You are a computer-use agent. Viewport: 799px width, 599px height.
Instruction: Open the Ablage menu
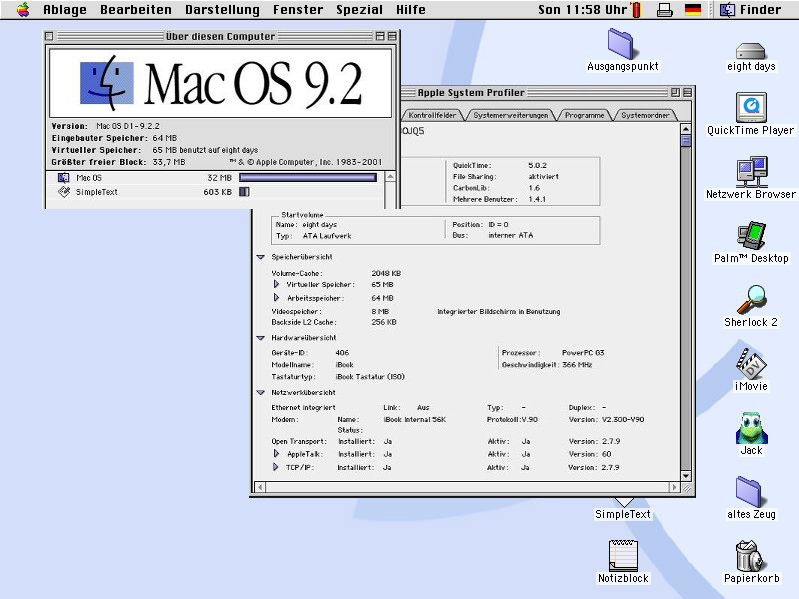click(64, 10)
